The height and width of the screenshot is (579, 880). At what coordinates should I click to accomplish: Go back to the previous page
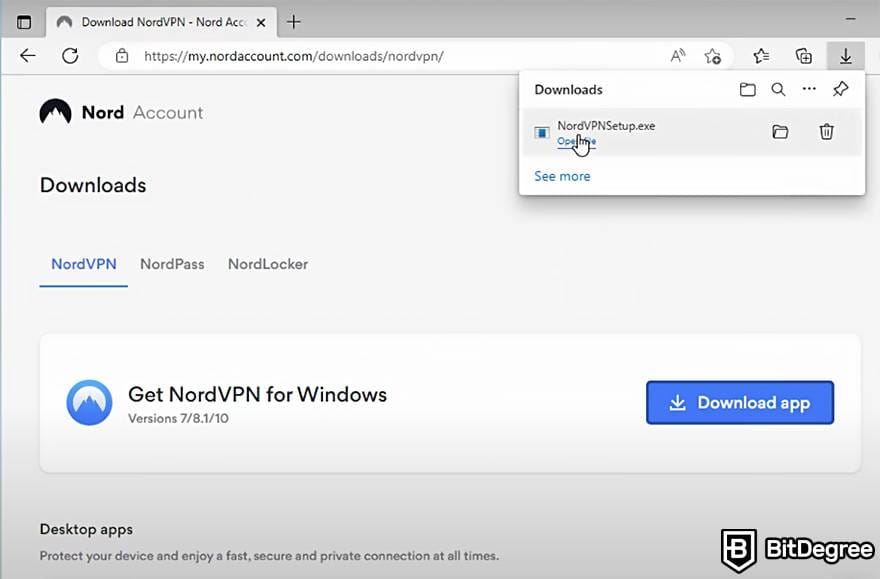click(x=28, y=56)
